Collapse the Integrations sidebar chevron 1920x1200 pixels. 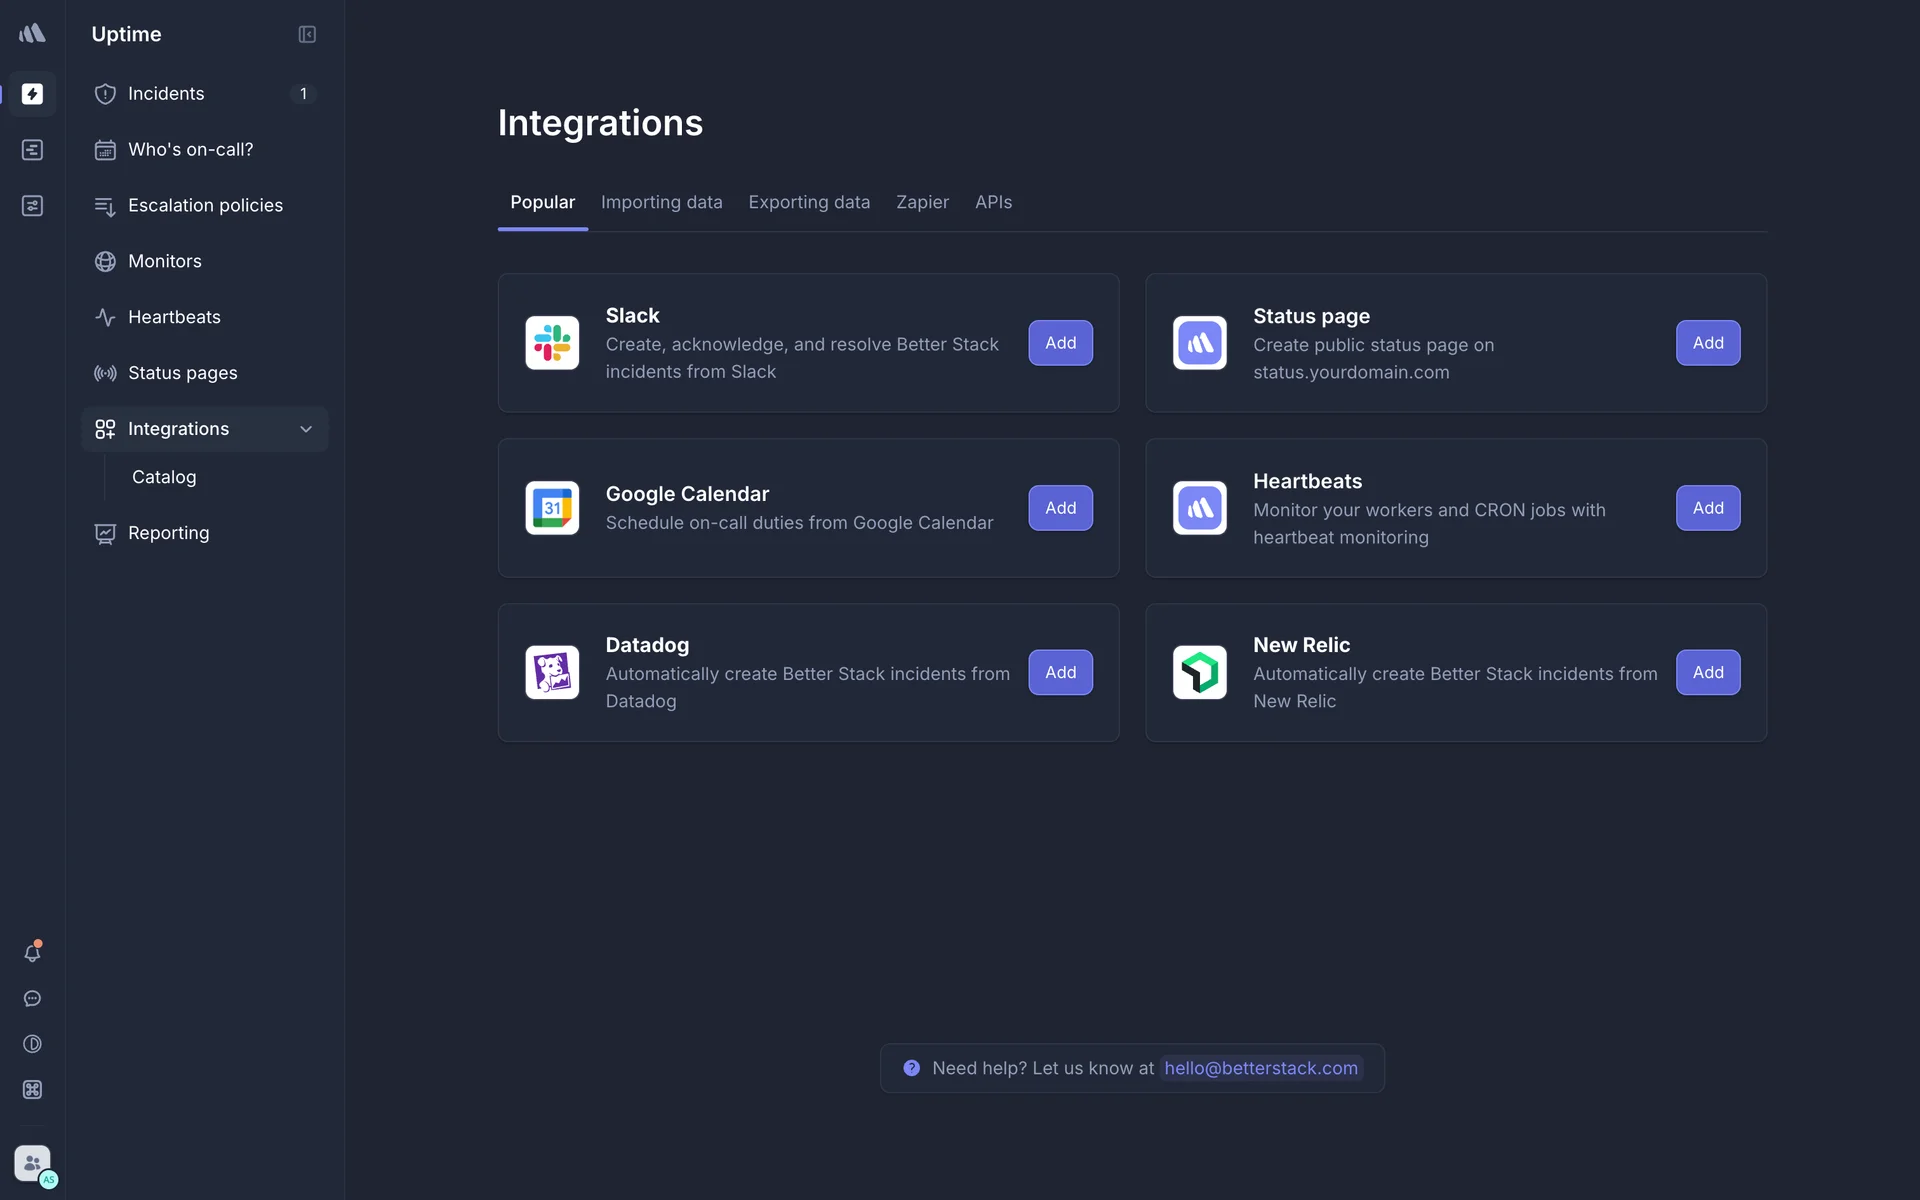pos(306,429)
